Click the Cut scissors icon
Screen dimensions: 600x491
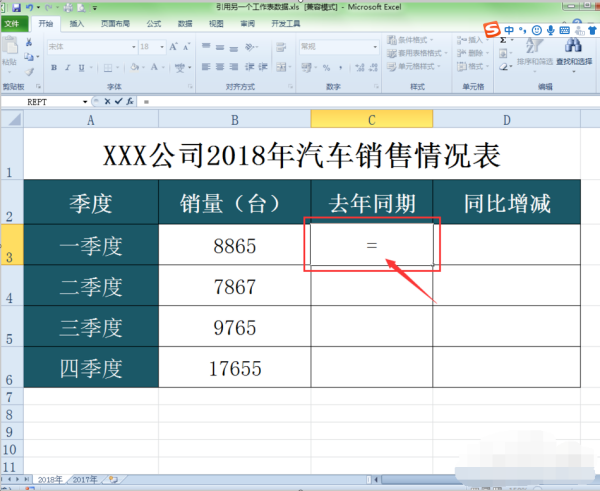(x=29, y=42)
